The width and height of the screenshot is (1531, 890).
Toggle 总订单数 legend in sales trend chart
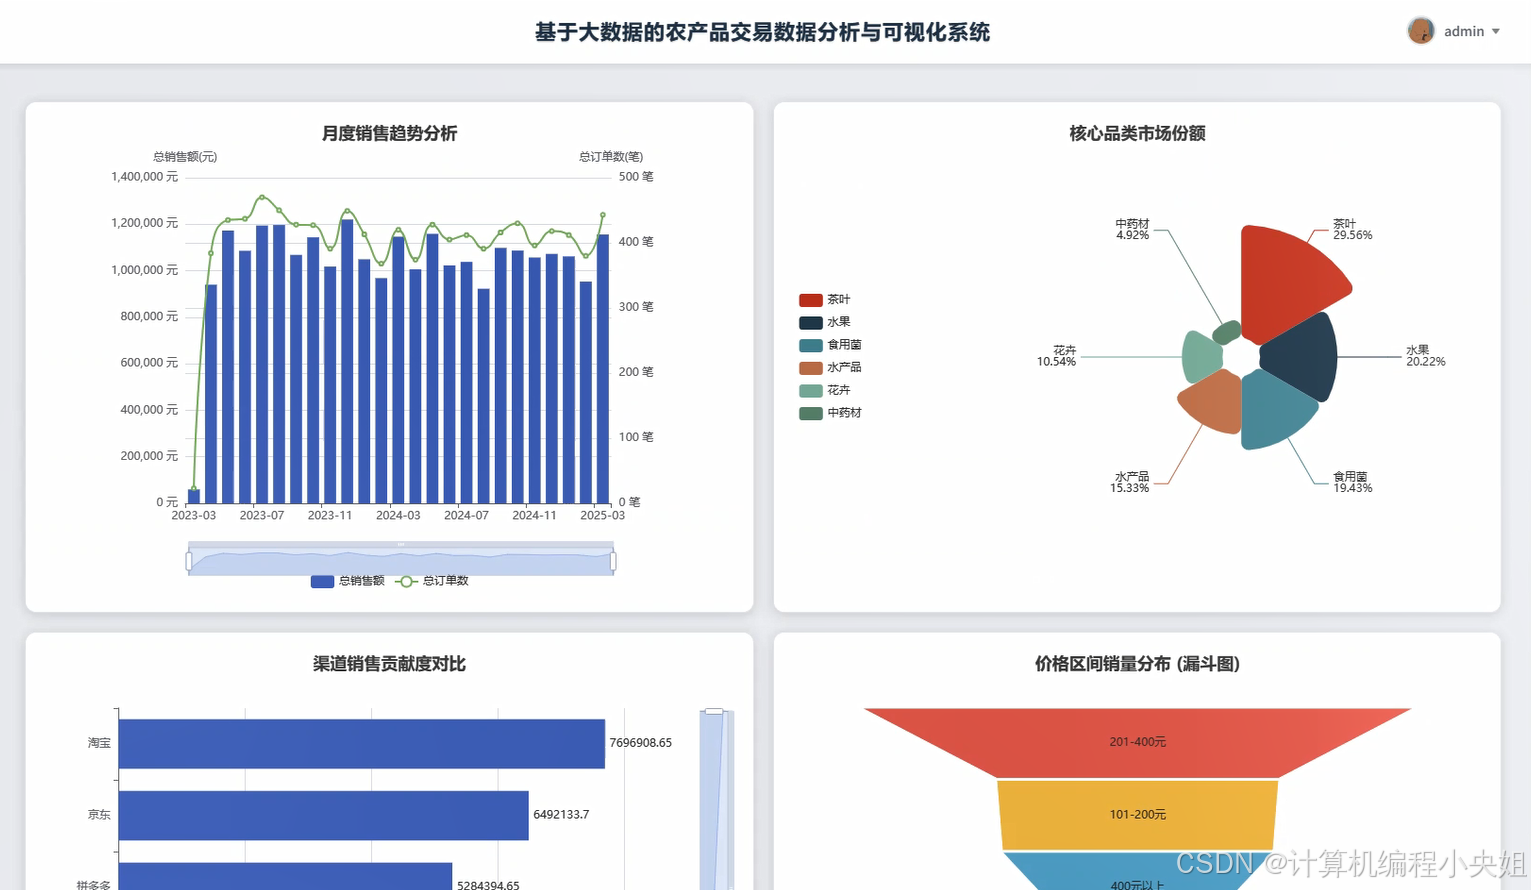coord(432,581)
